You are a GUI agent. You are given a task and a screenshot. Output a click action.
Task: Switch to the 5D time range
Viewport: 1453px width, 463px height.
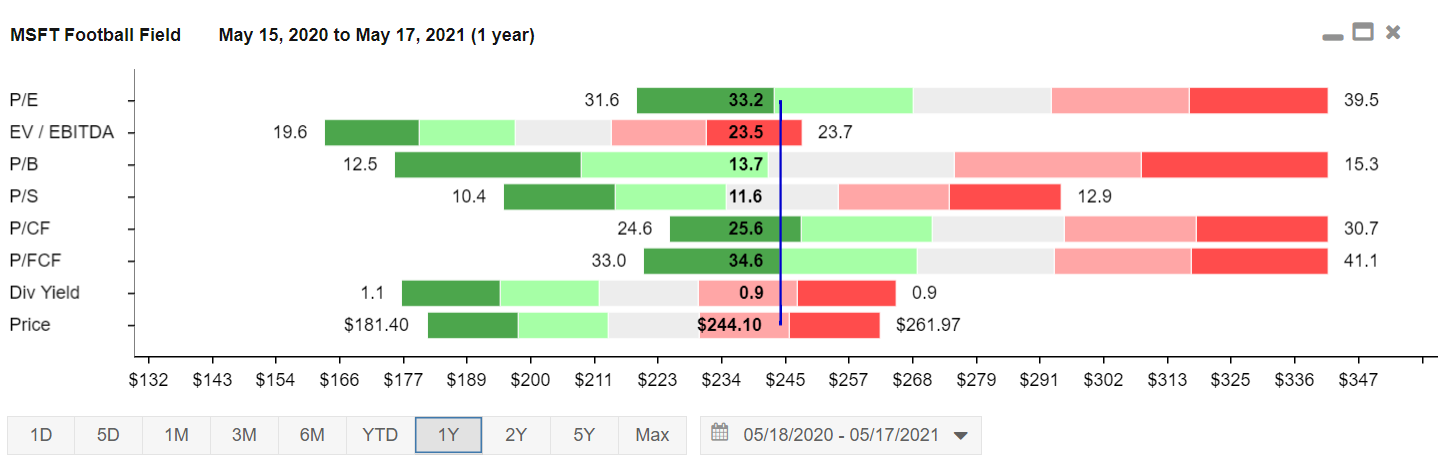[x=108, y=435]
